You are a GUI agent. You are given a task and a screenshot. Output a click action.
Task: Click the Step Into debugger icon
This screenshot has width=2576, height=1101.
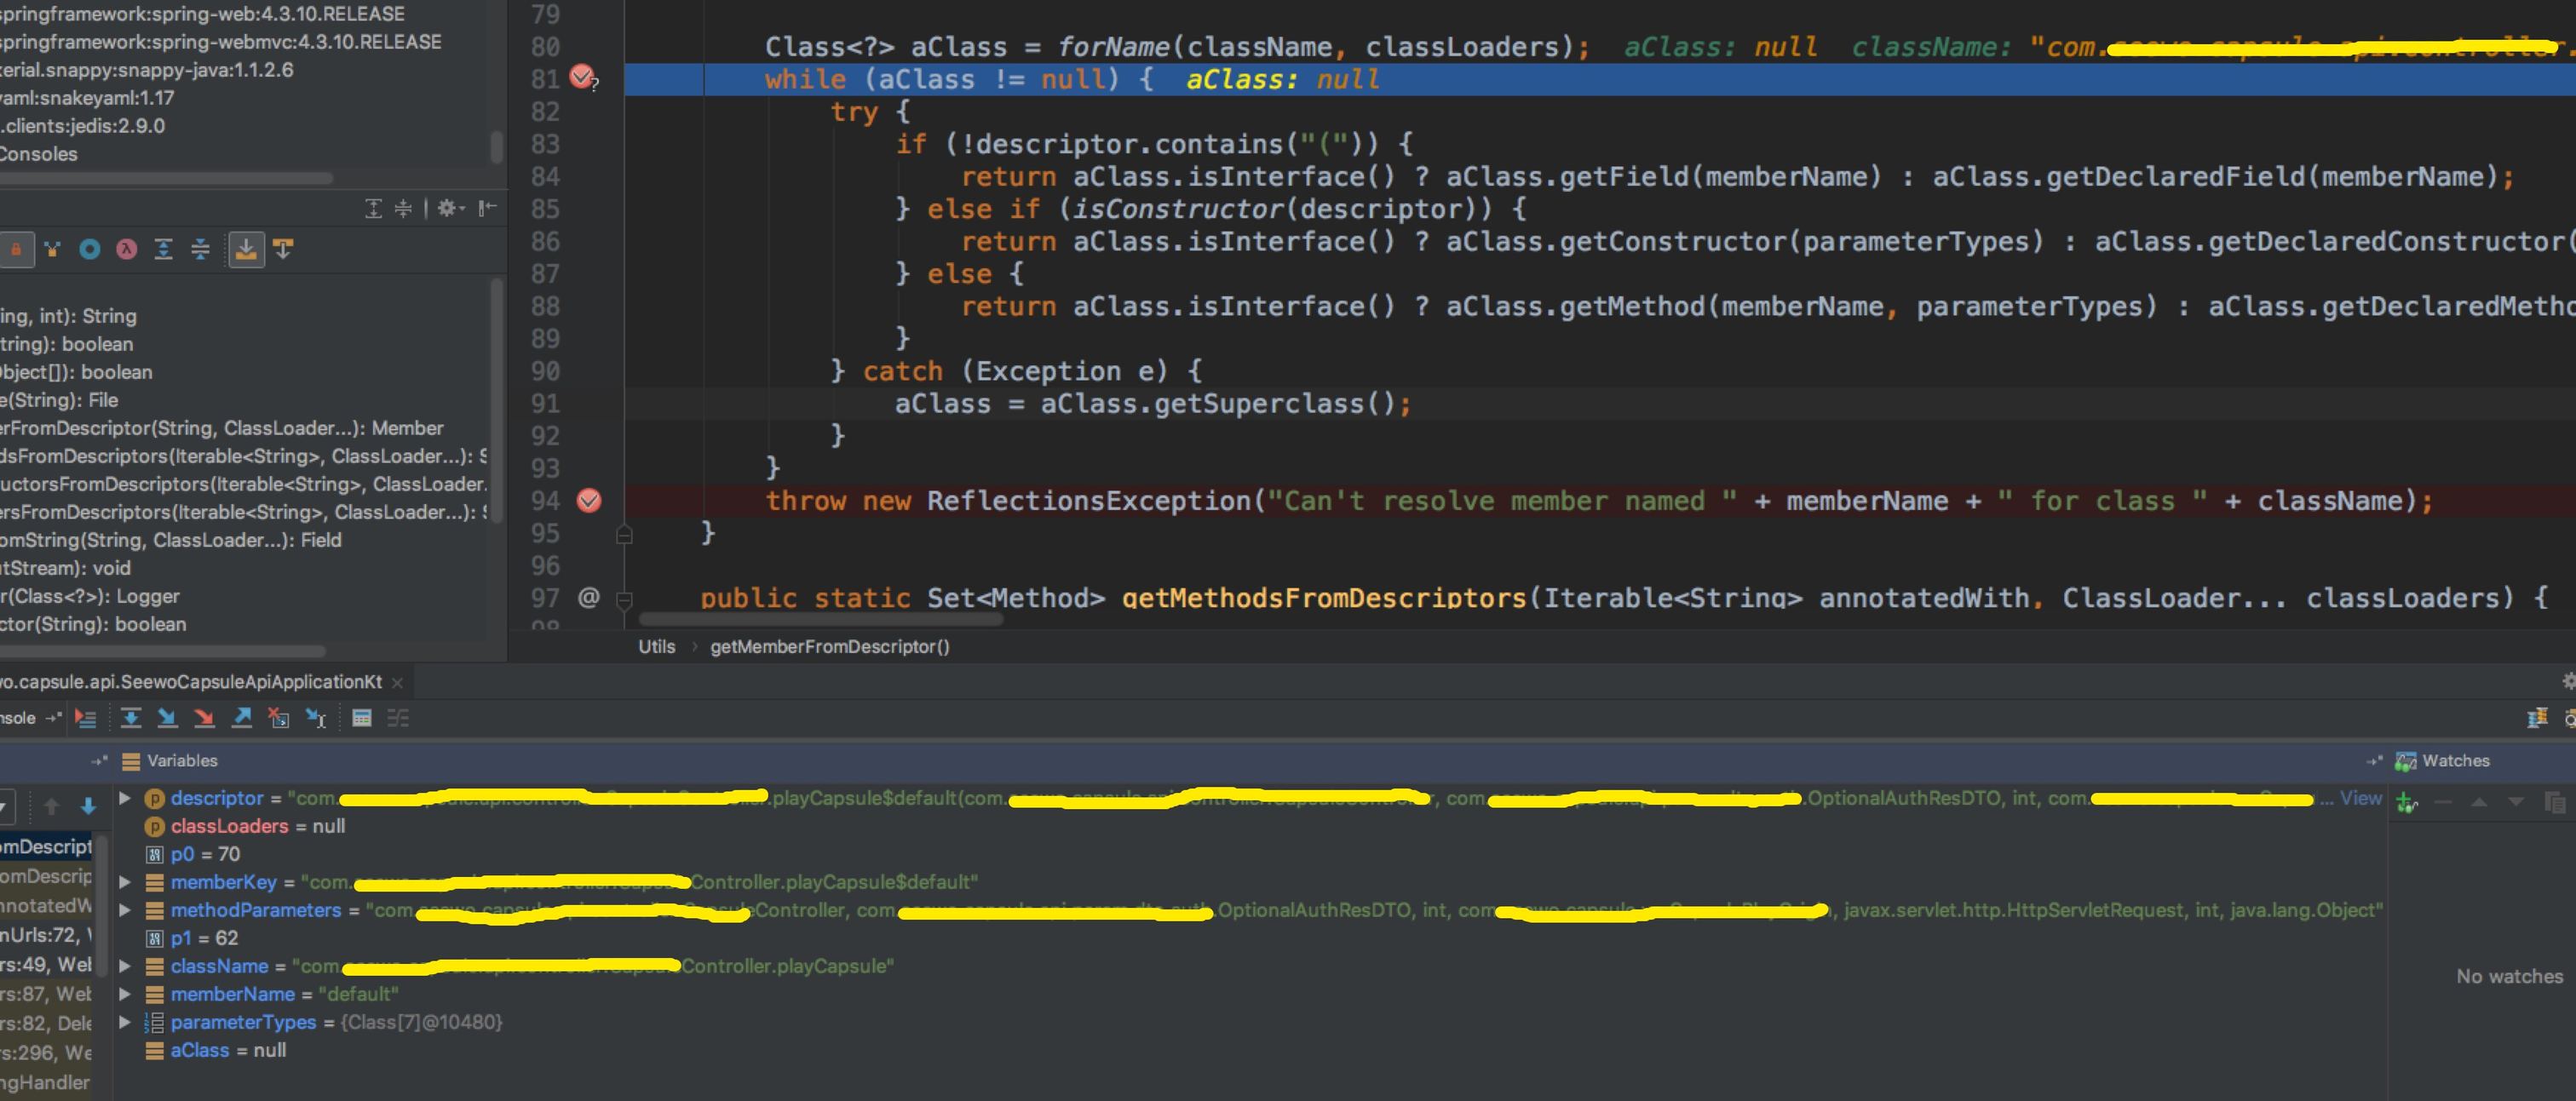click(167, 718)
